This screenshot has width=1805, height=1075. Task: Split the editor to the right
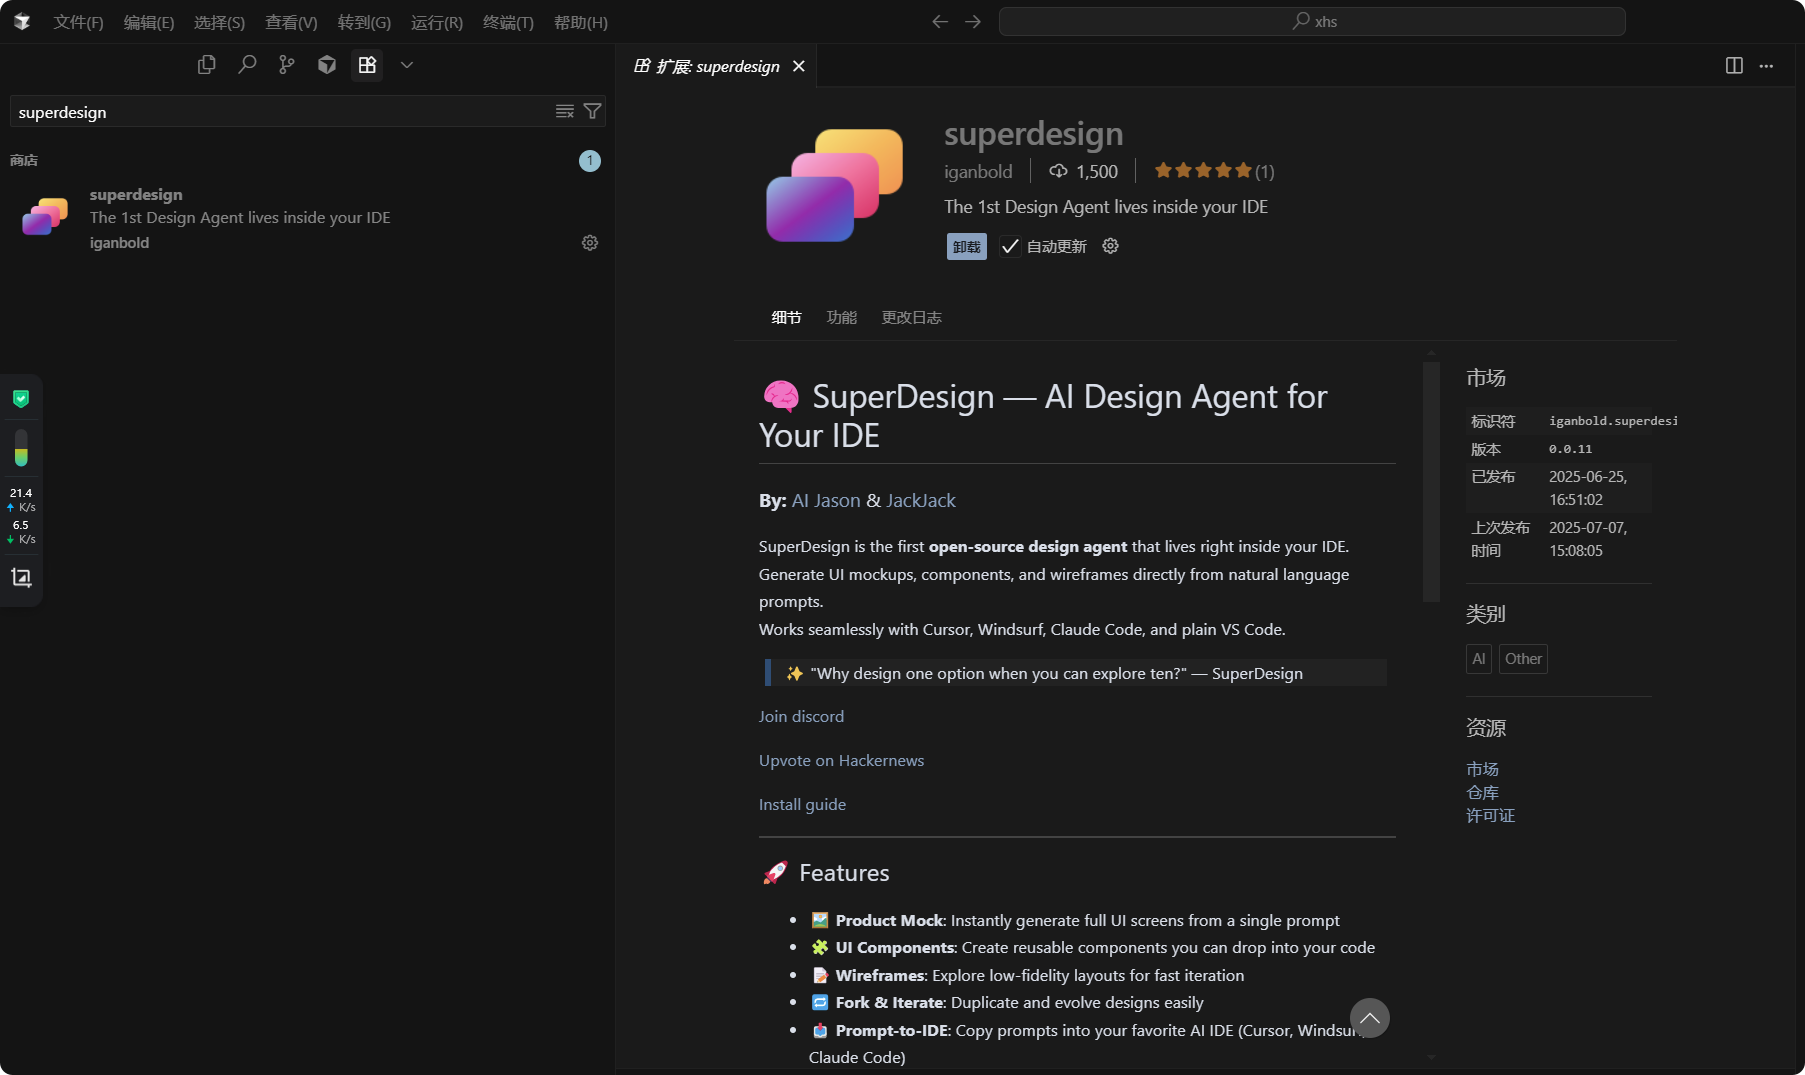point(1734,66)
